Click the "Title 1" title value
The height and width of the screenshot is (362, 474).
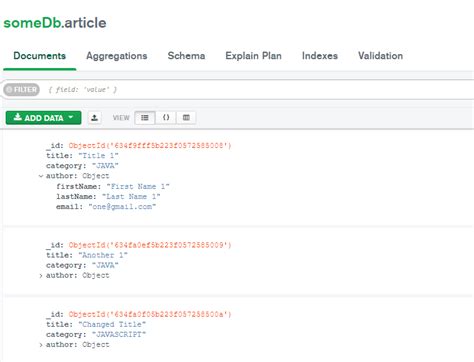(x=98, y=156)
